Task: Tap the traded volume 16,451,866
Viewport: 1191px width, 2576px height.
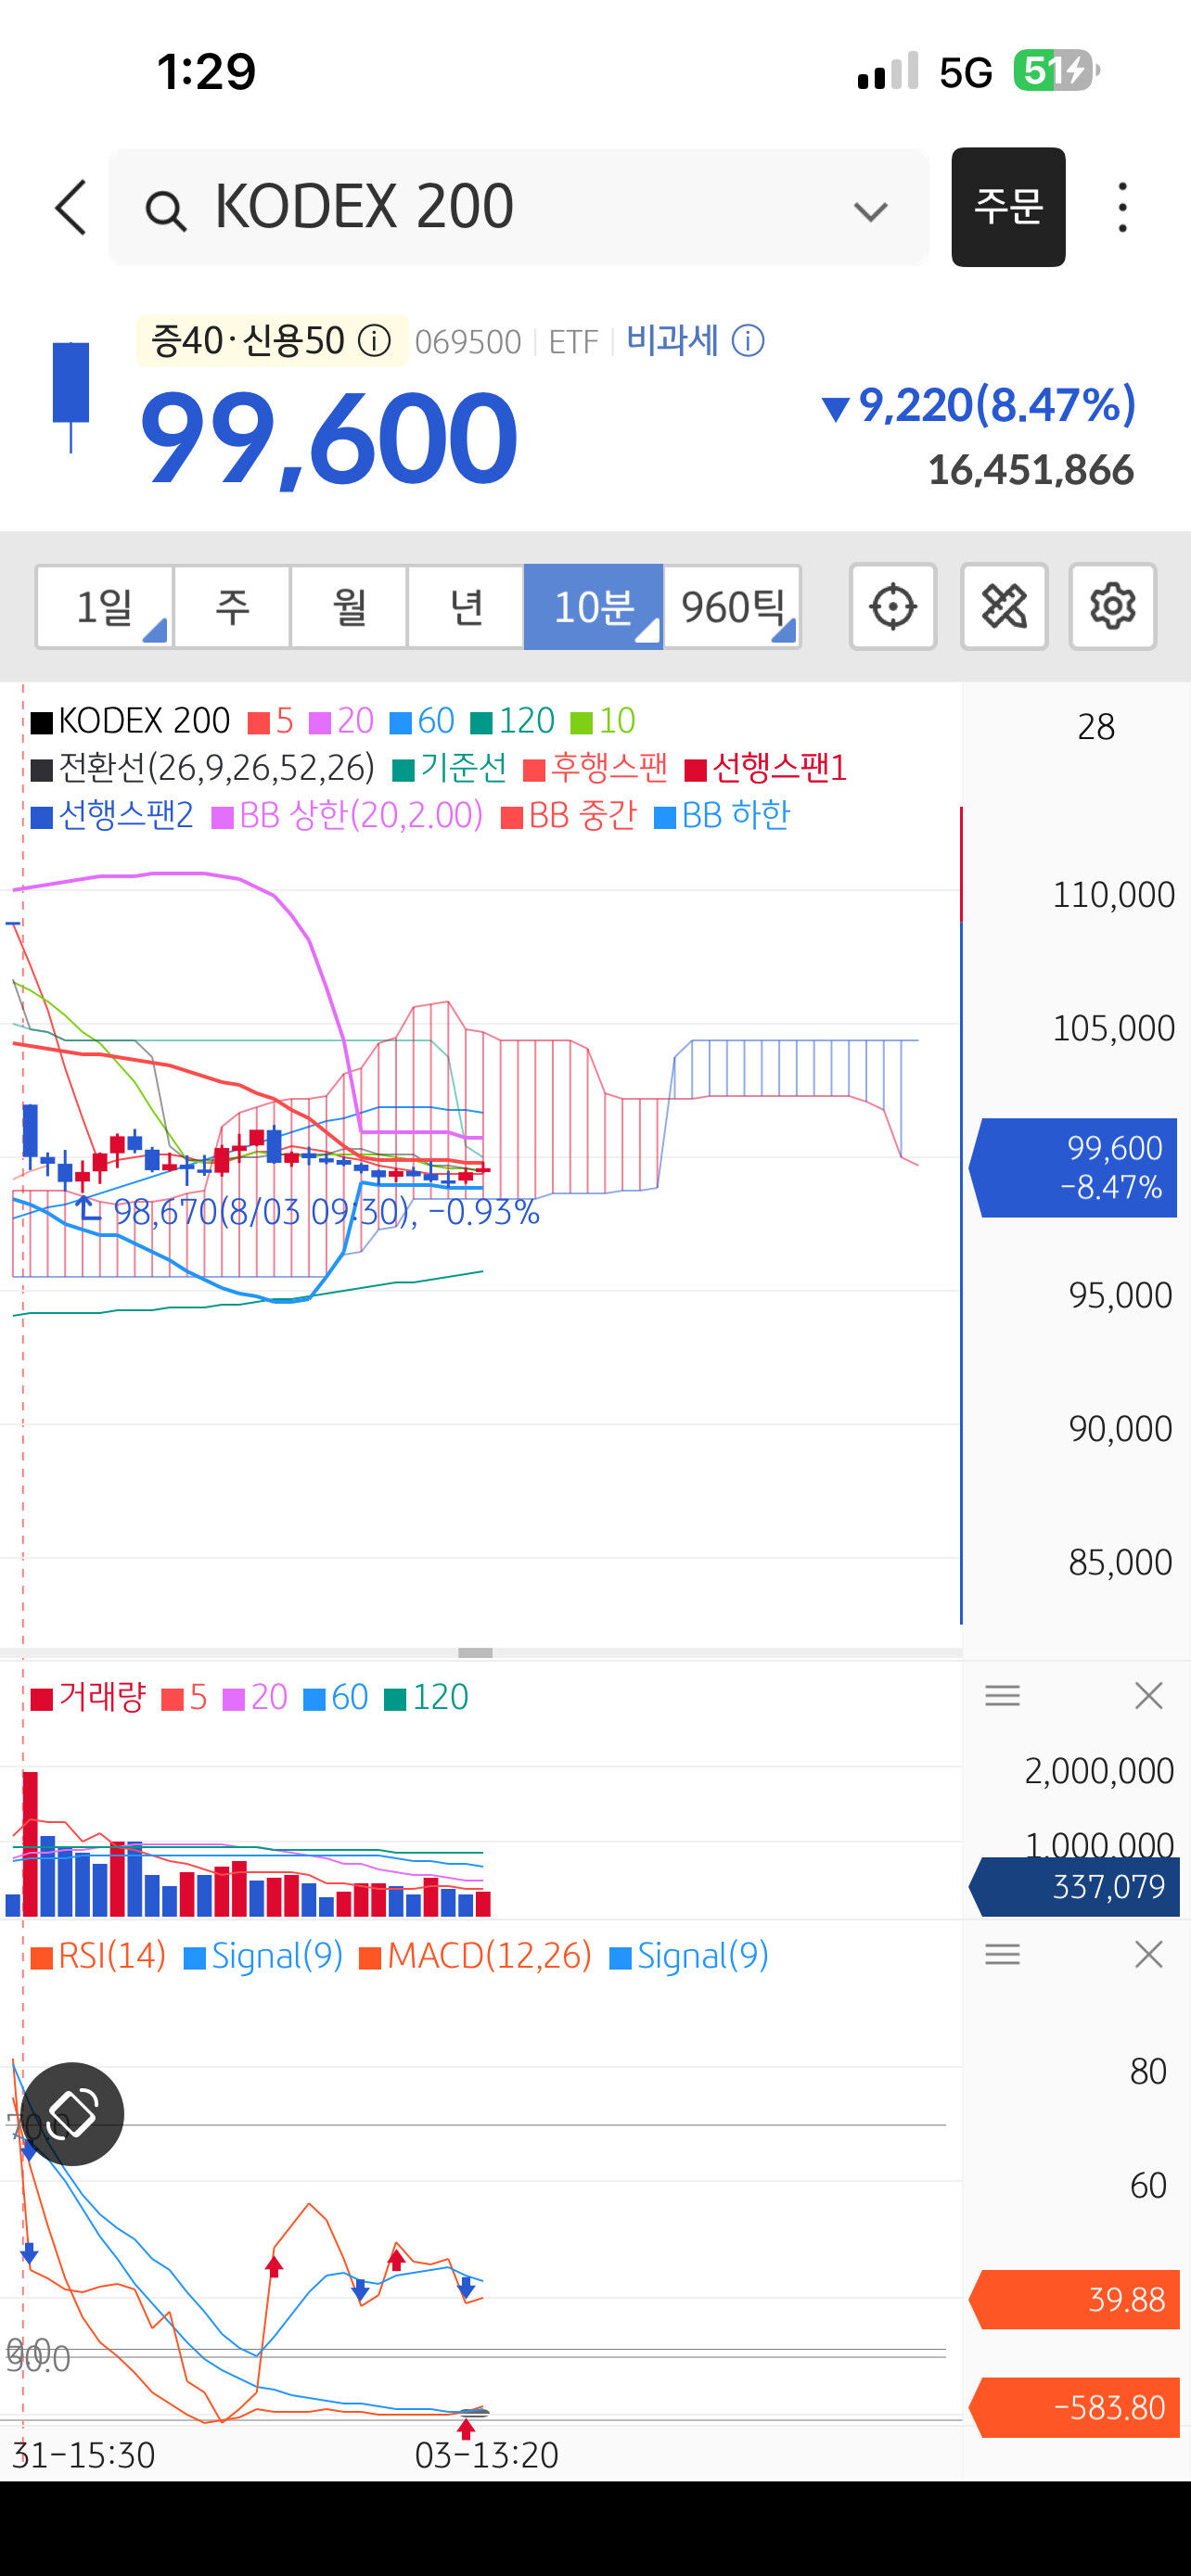Action: pos(1031,470)
